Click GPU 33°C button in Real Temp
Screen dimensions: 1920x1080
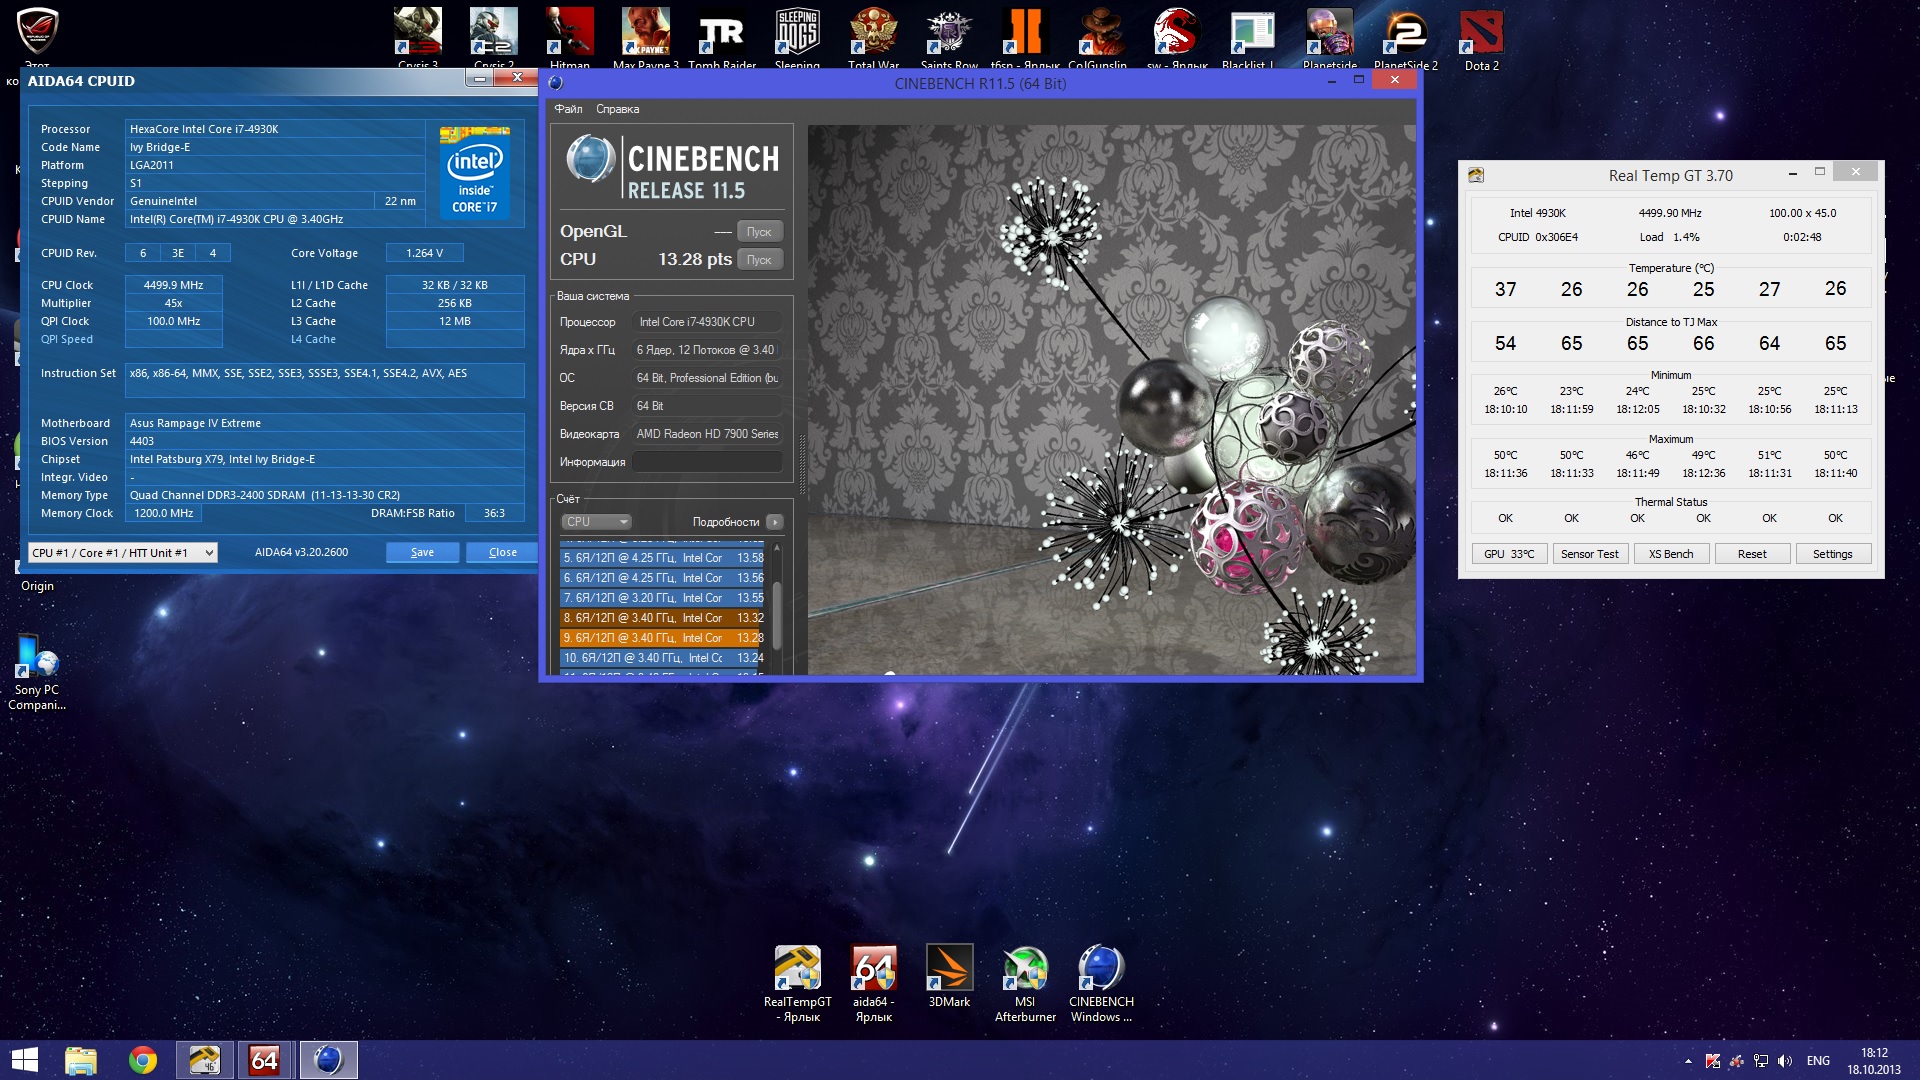1509,554
